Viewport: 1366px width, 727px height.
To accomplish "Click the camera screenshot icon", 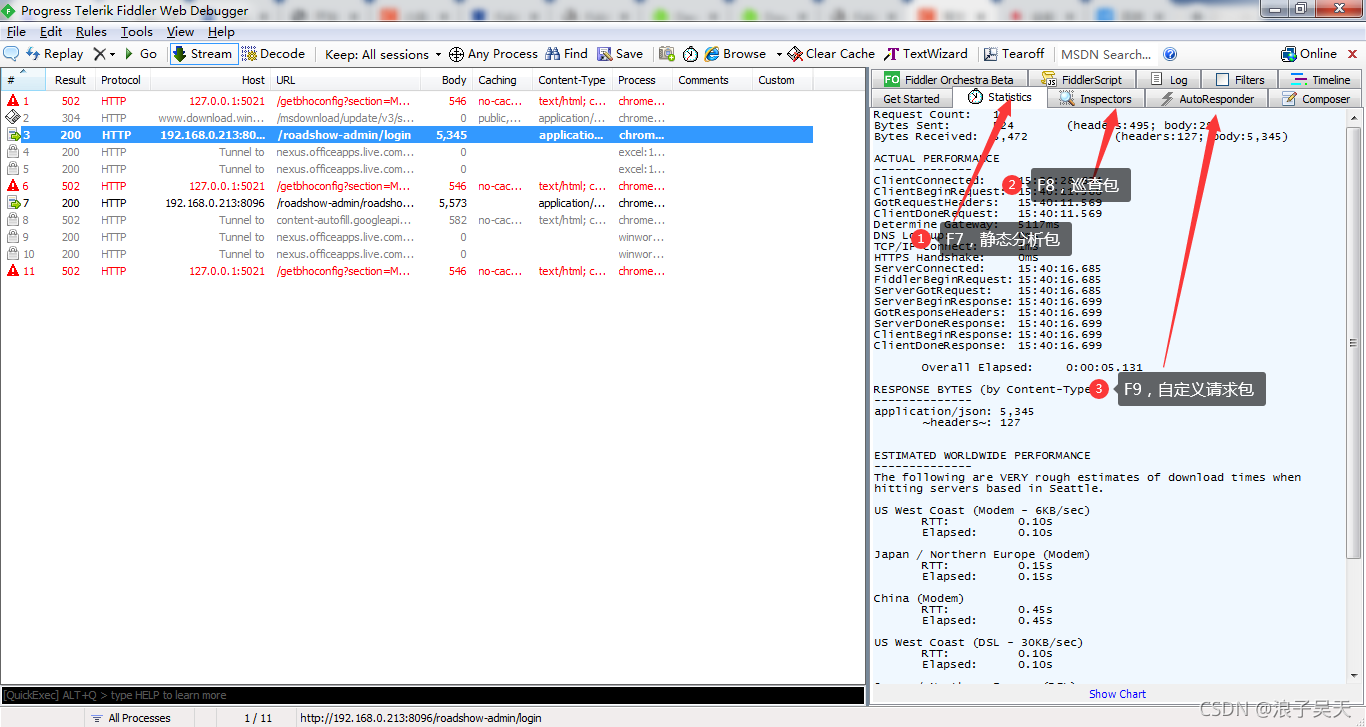I will point(667,54).
